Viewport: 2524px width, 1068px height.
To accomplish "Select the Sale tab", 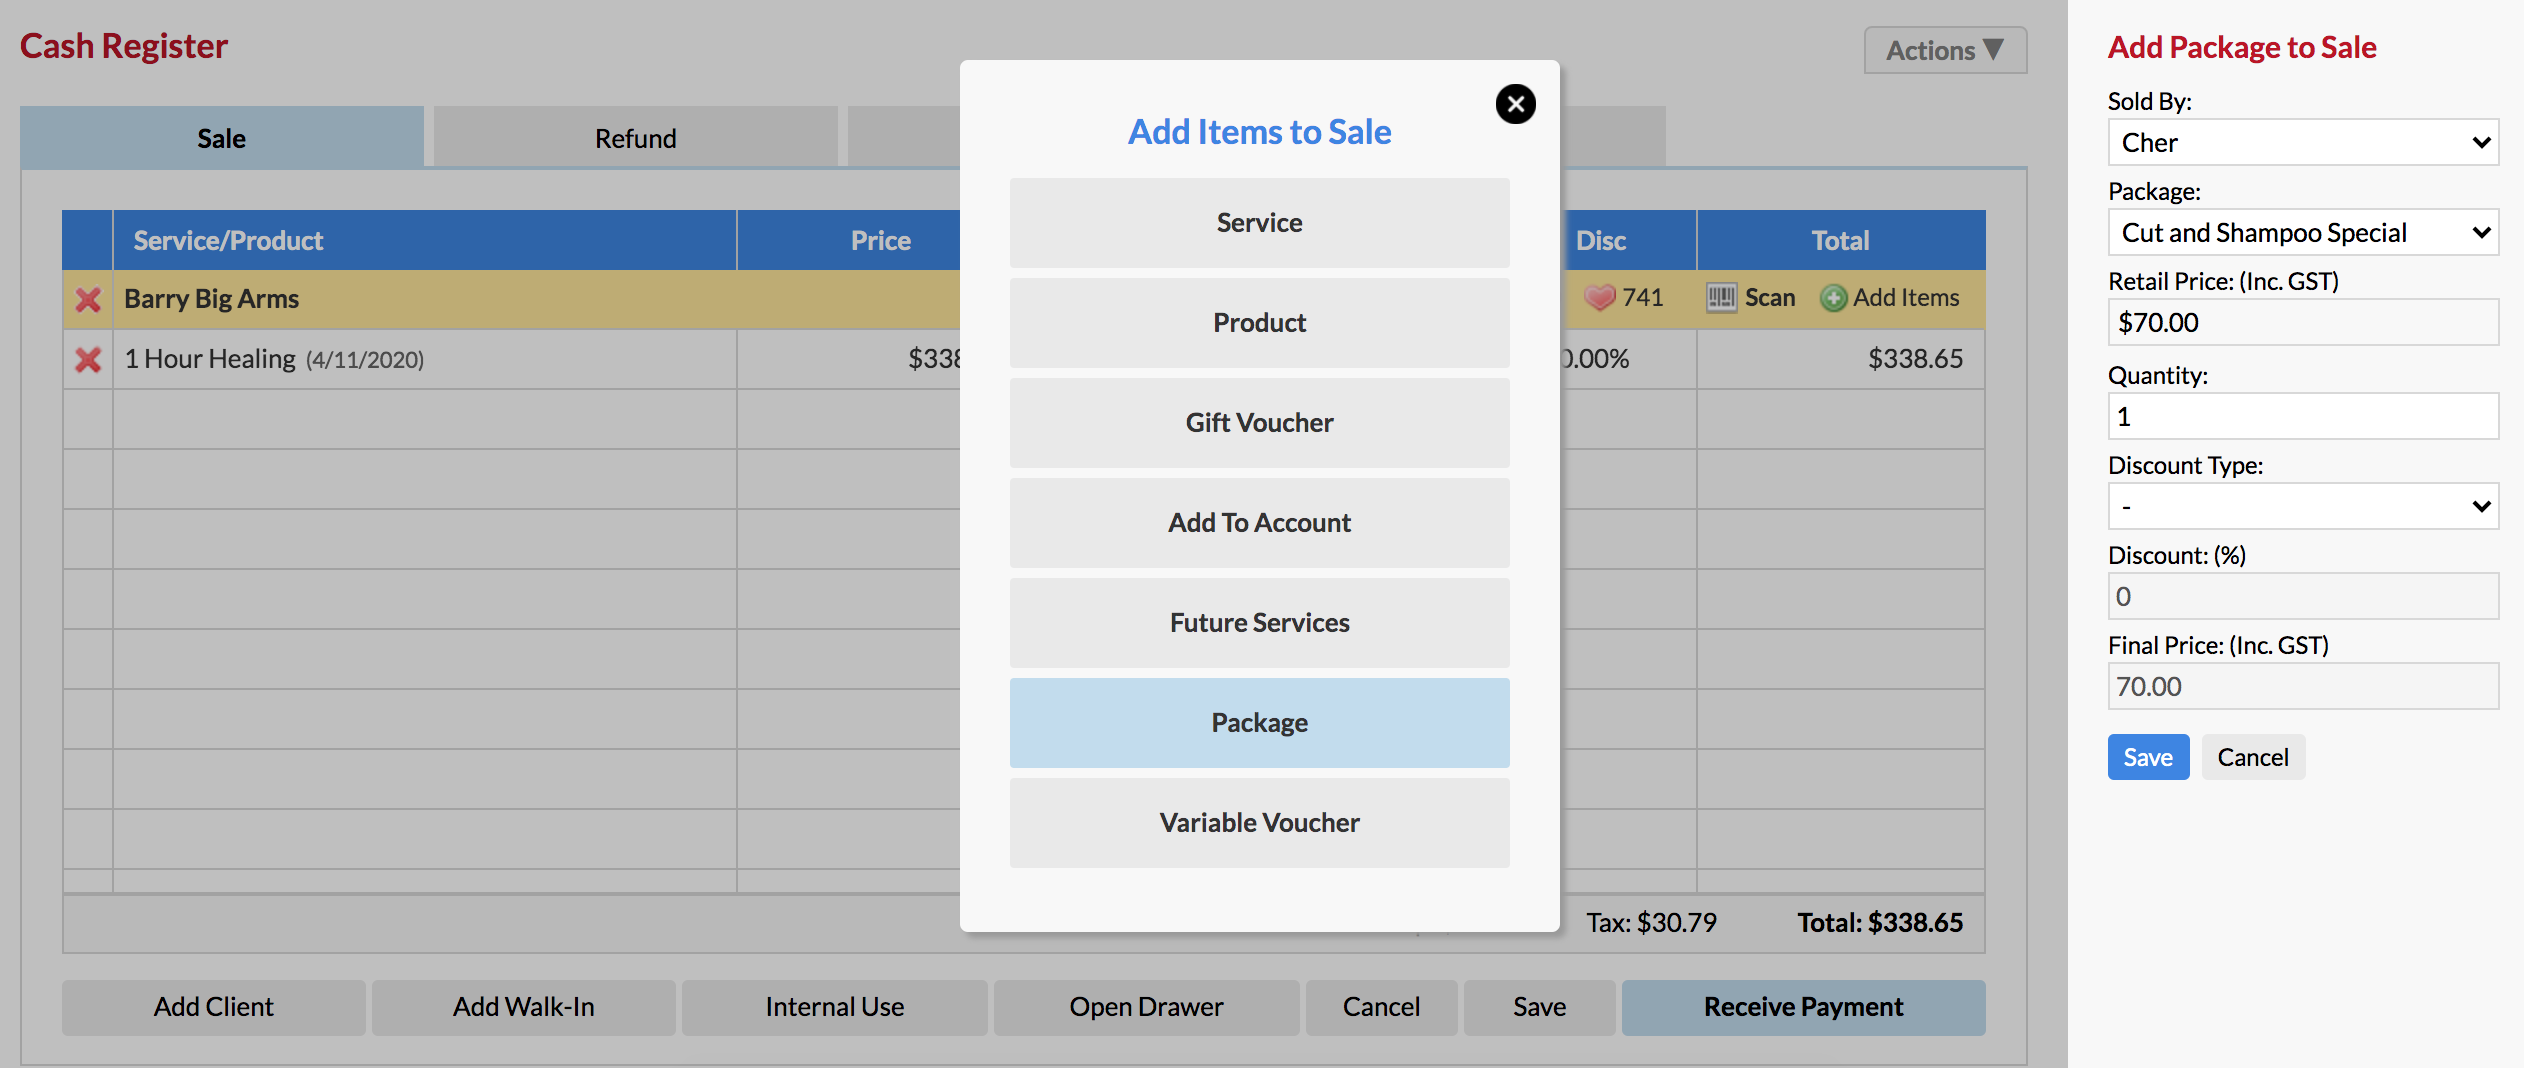I will point(221,138).
